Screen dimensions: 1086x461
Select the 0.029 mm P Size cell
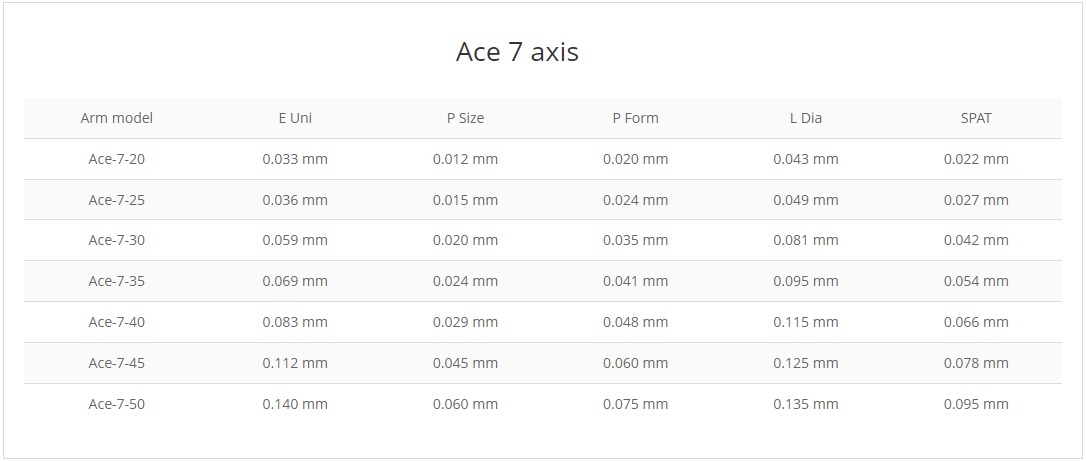465,322
